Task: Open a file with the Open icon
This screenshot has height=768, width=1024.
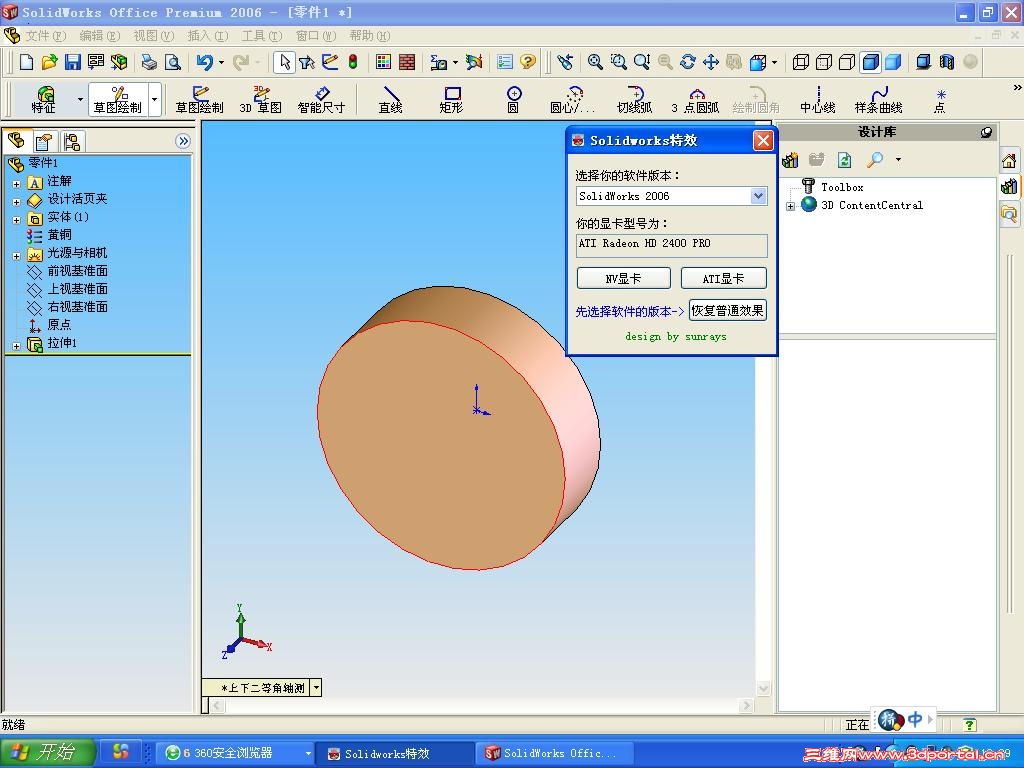Action: 49,62
